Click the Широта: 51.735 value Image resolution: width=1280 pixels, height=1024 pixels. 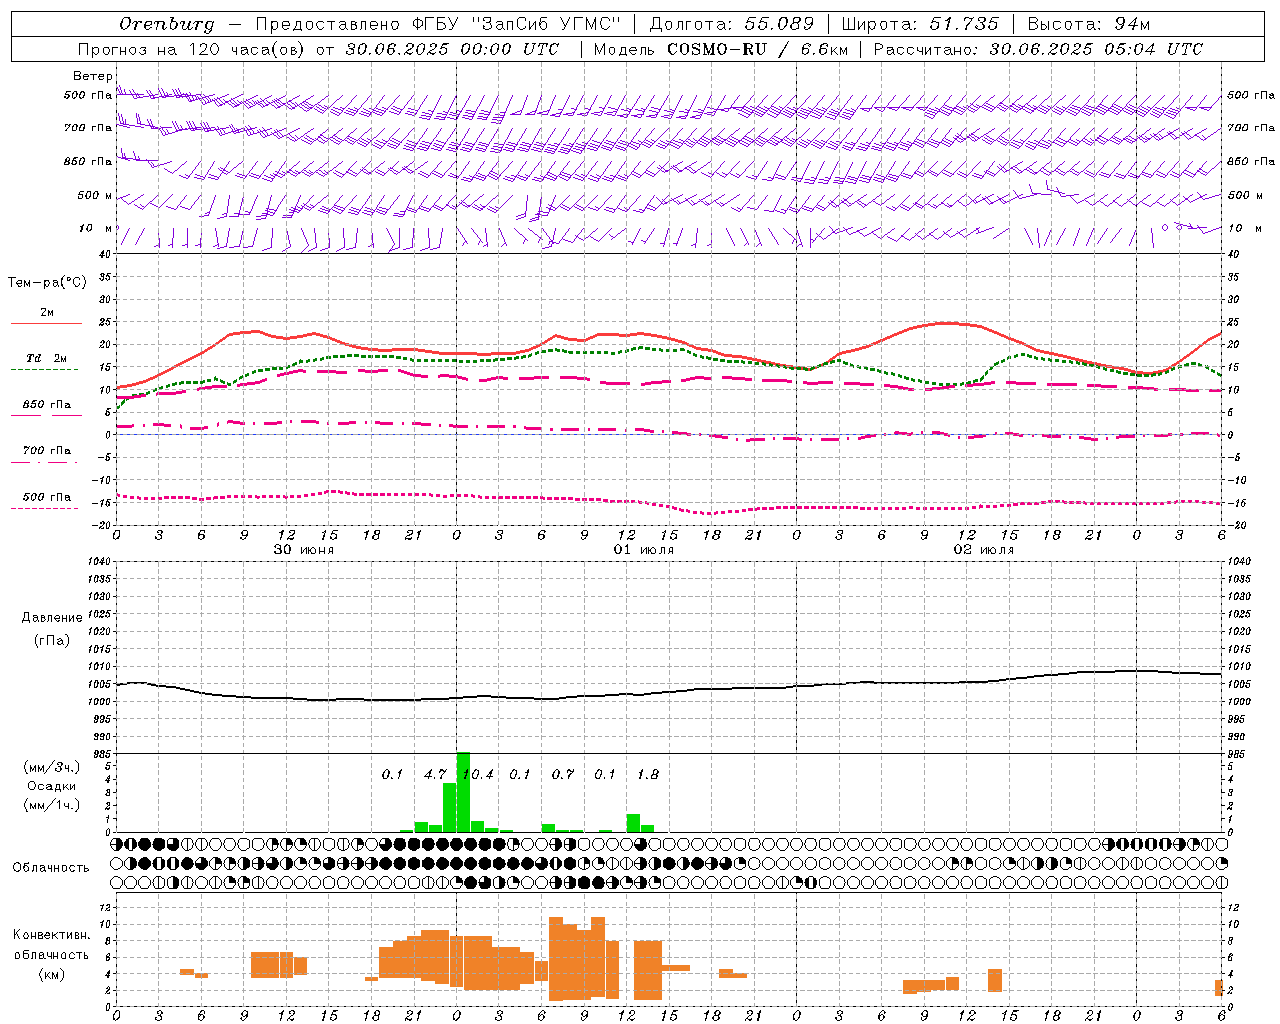pyautogui.click(x=920, y=24)
